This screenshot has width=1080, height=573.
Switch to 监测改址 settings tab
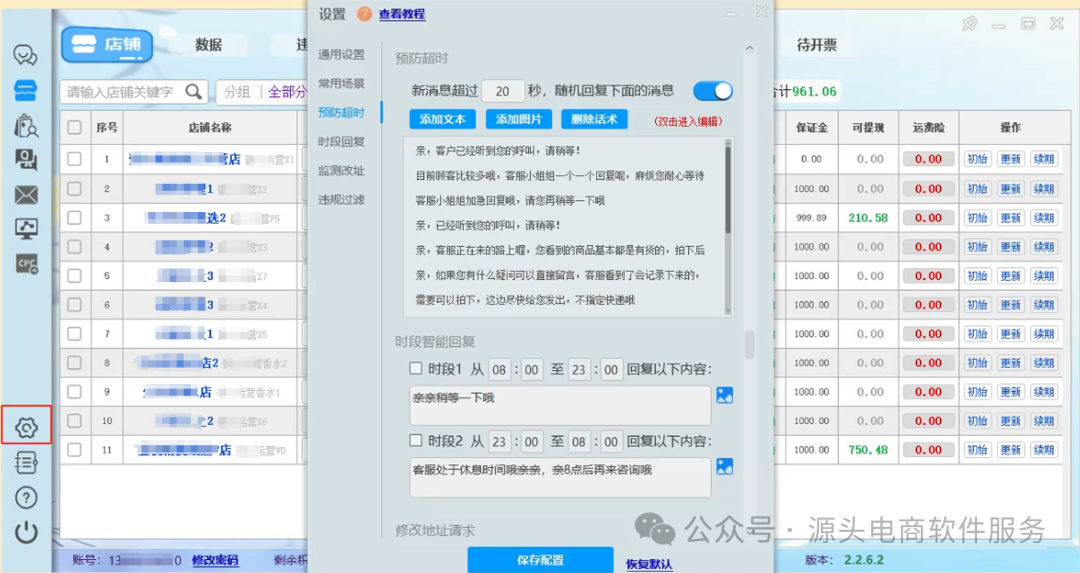coord(342,170)
